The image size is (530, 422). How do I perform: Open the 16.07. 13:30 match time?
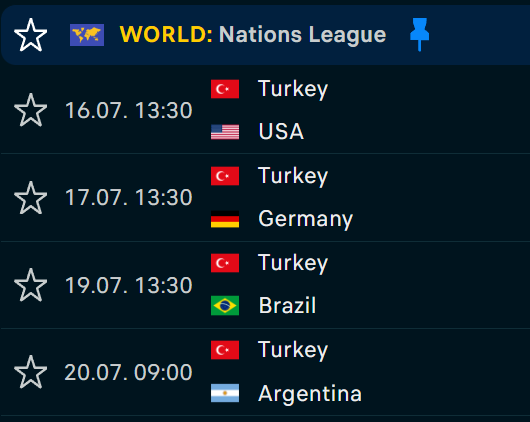(129, 111)
